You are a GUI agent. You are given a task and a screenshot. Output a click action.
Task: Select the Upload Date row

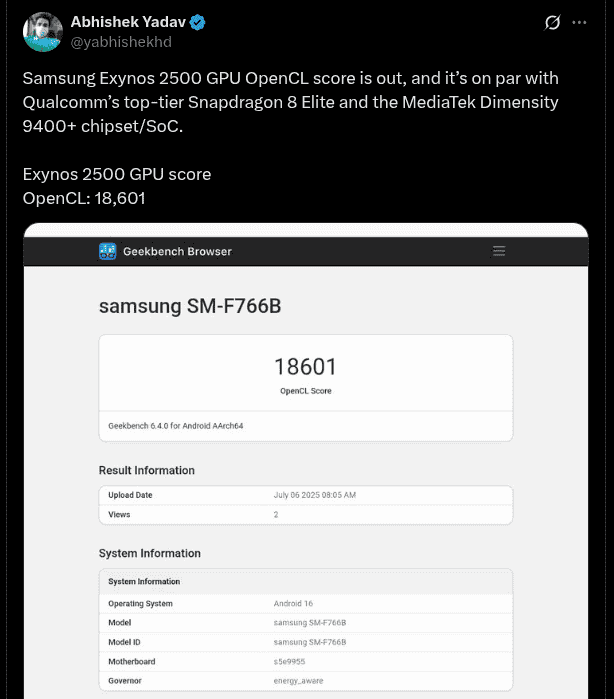pos(305,495)
